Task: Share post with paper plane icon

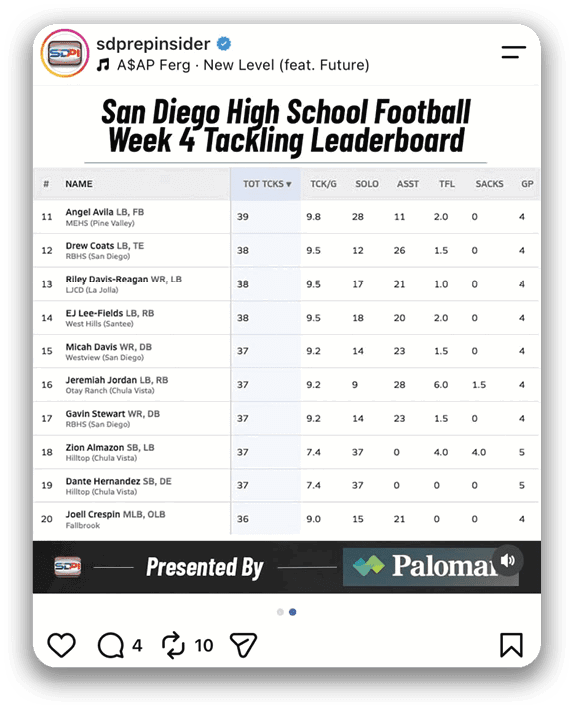Action: (243, 645)
